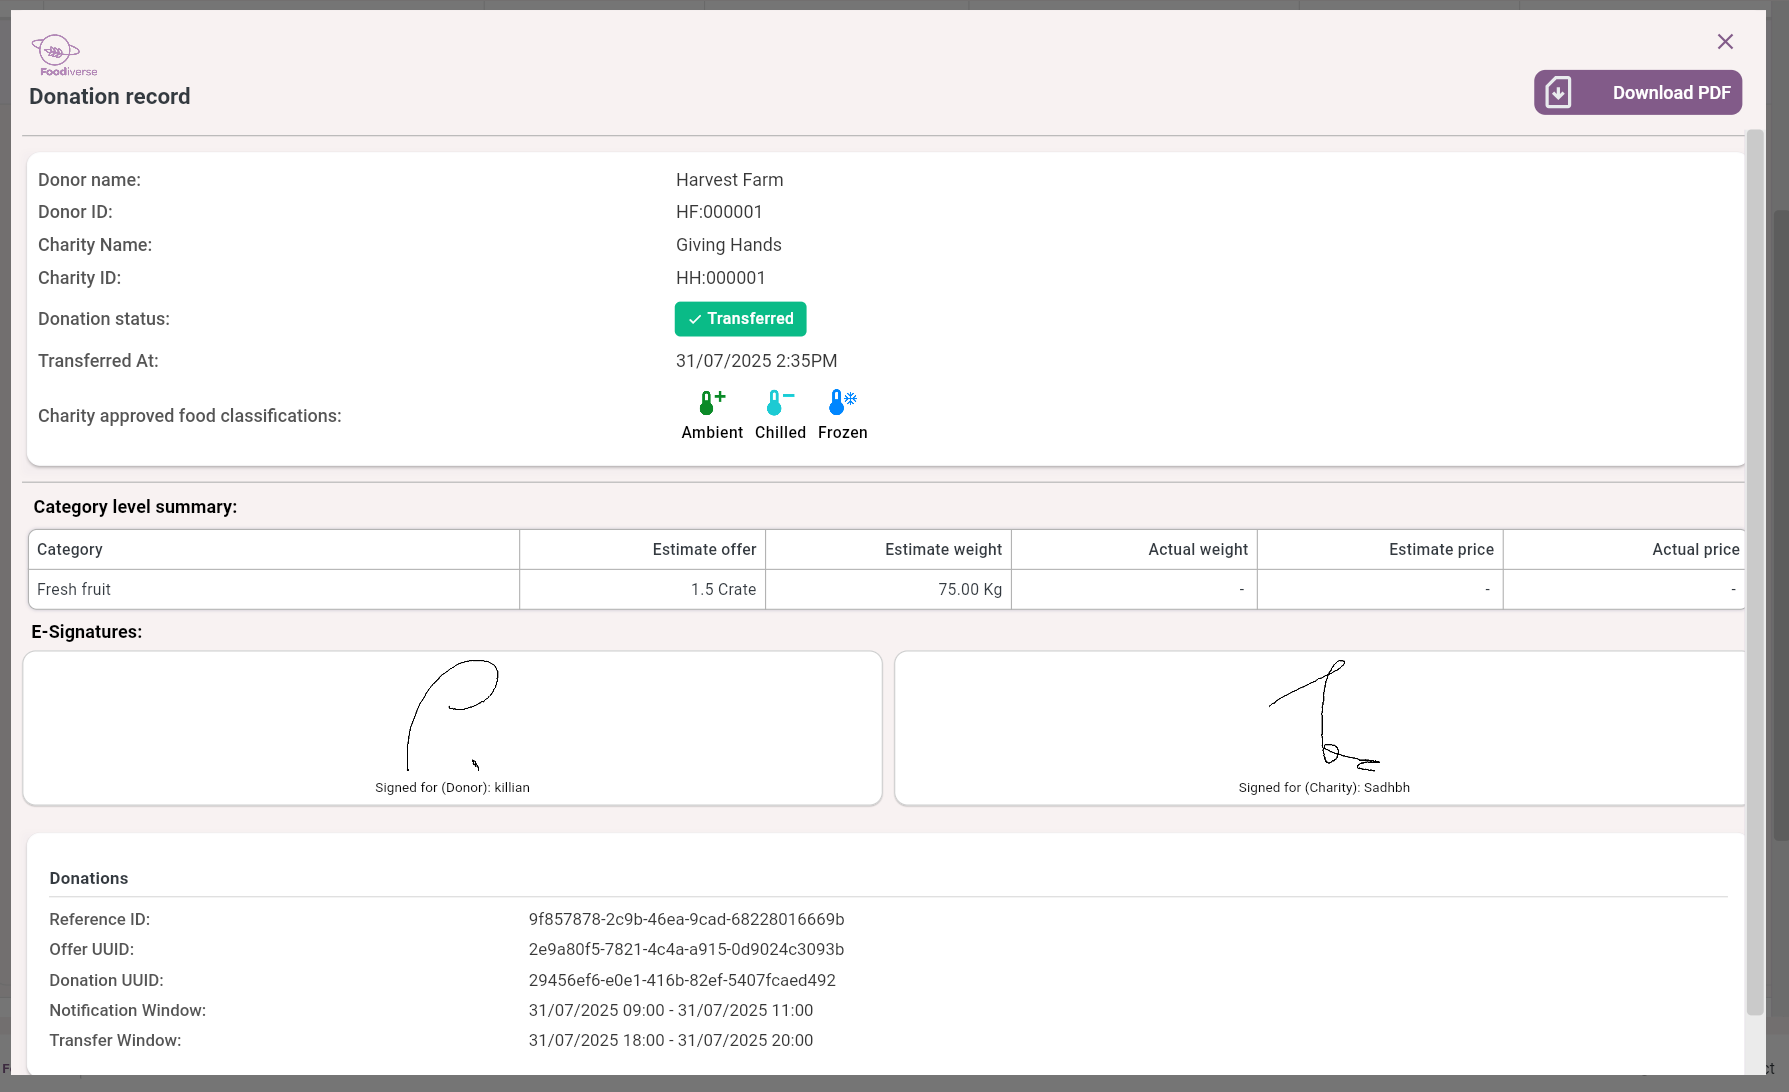Click the Ambient thermometer icon
The width and height of the screenshot is (1789, 1092).
click(x=711, y=402)
